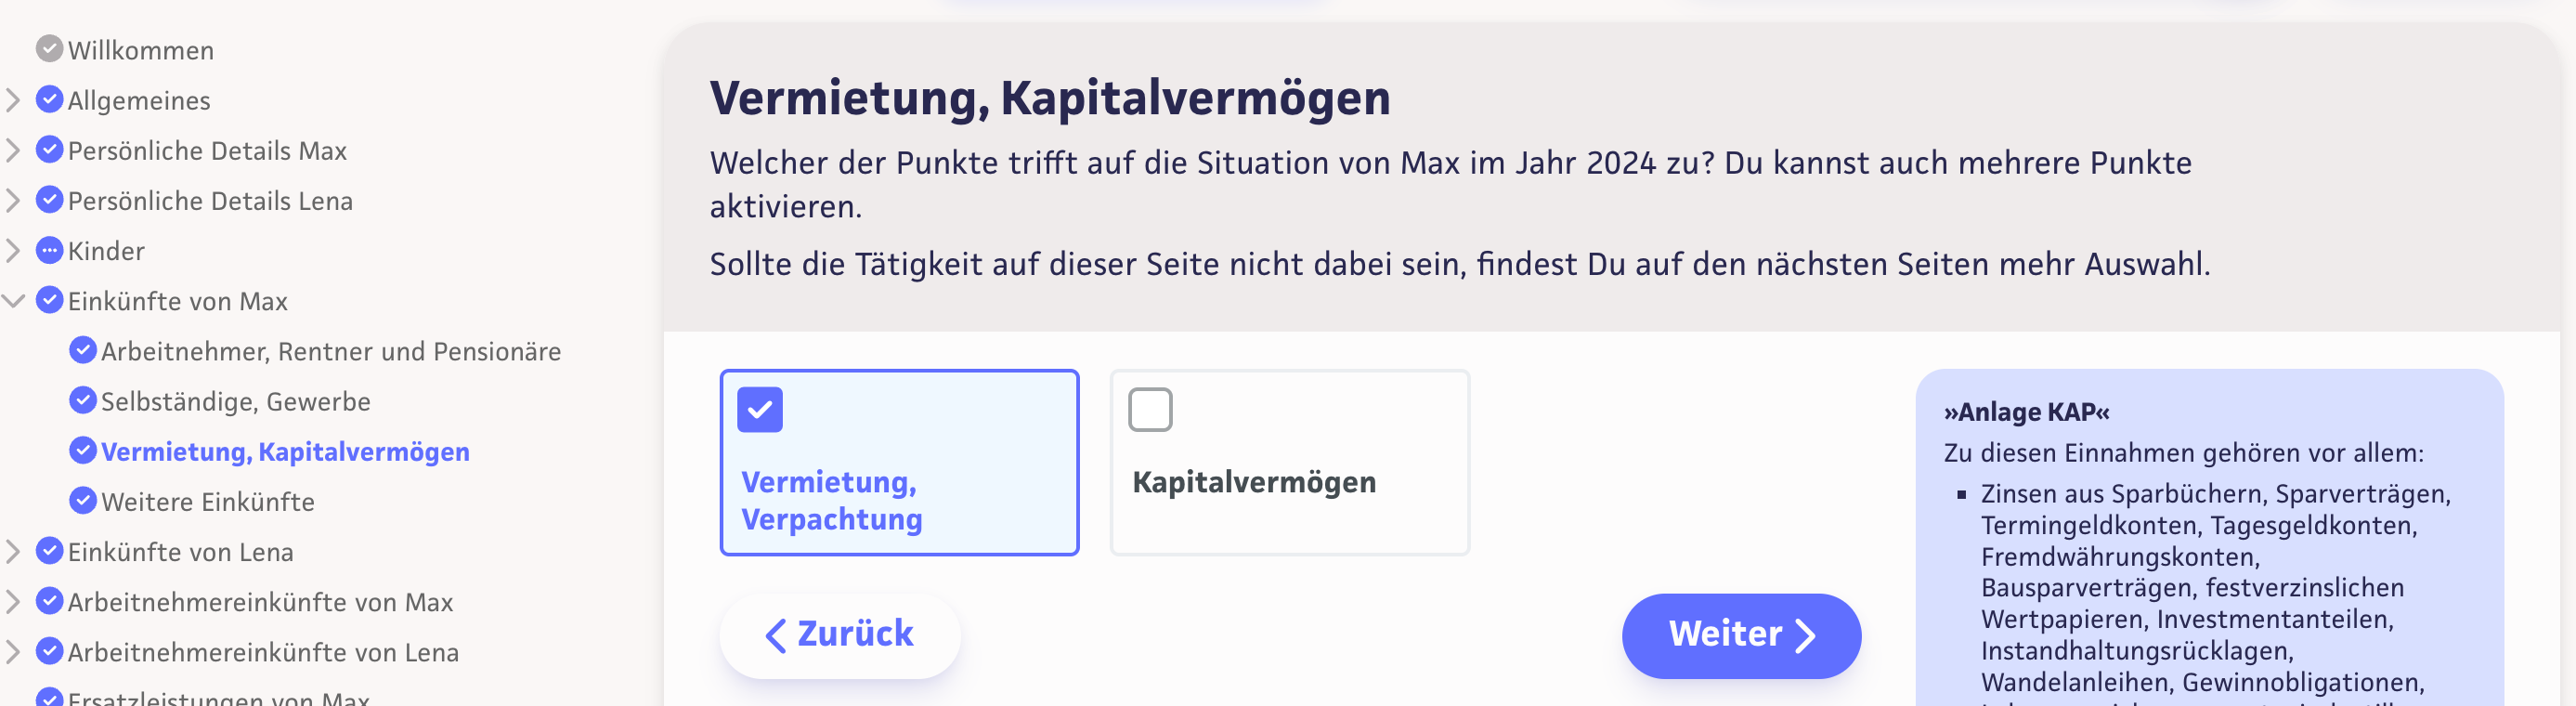
Task: Click the Allgemeines completed checkmark icon
Action: coord(49,99)
